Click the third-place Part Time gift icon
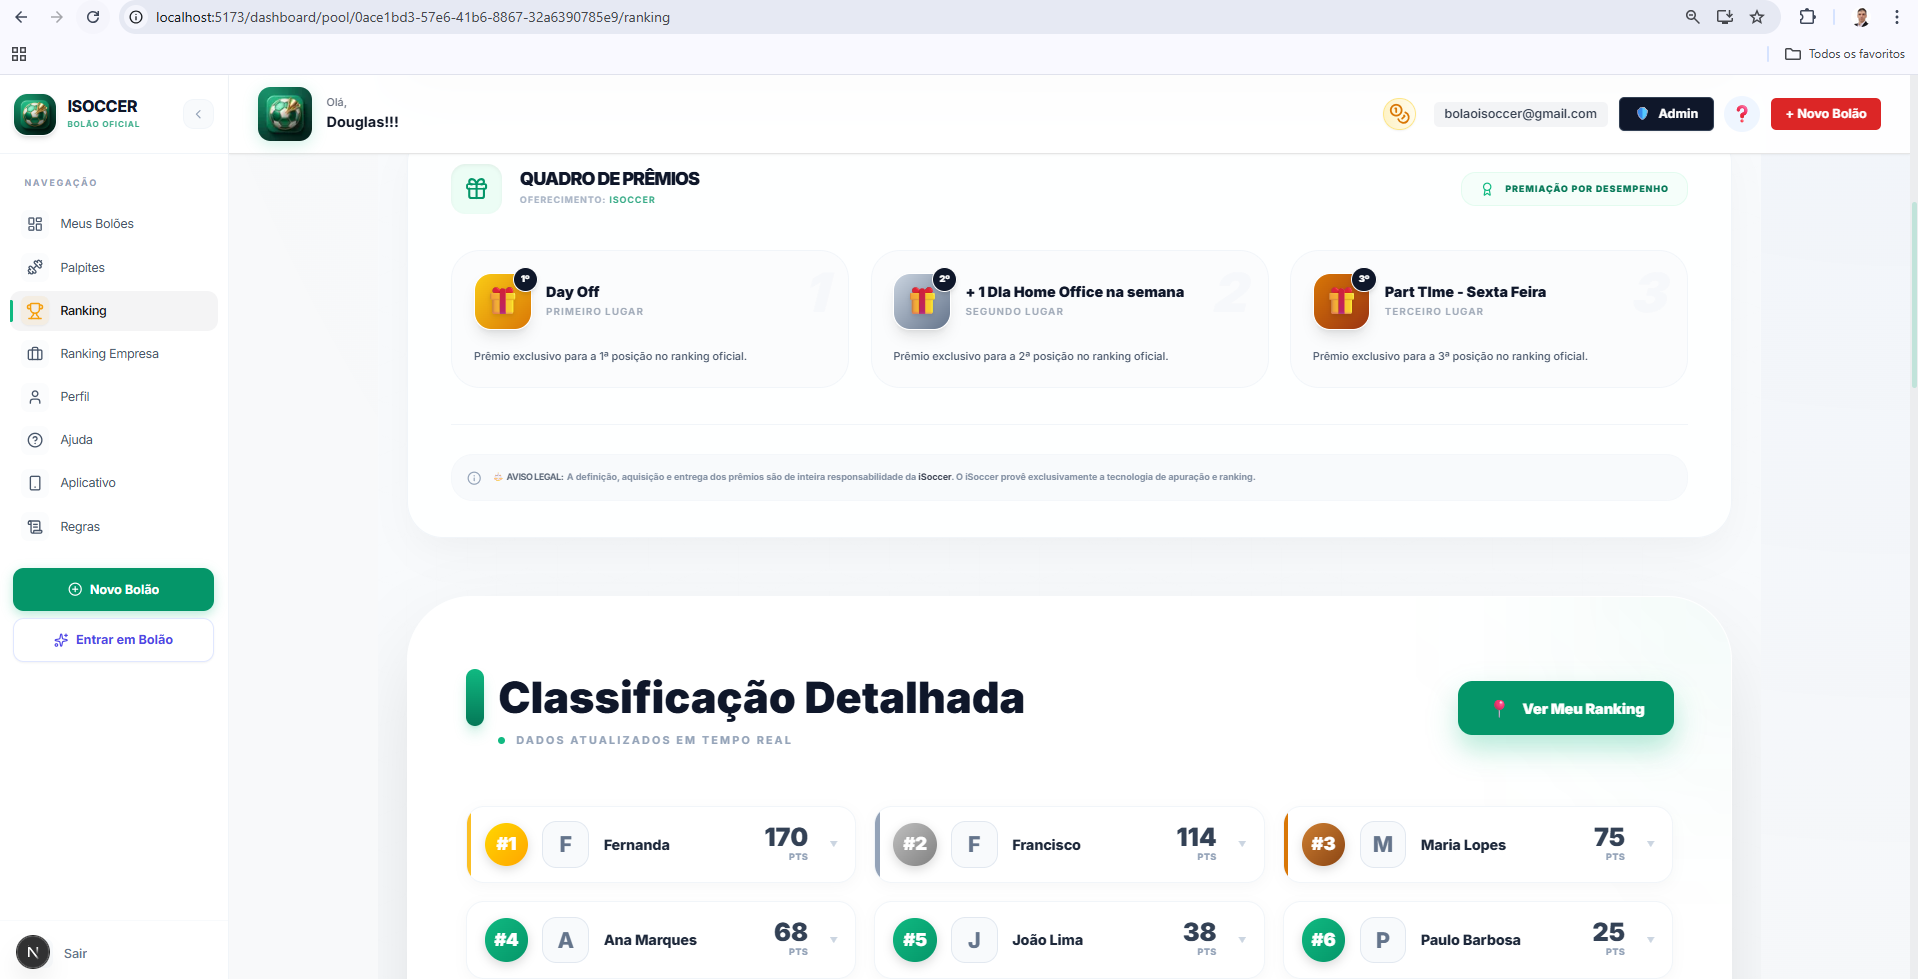 pos(1341,301)
